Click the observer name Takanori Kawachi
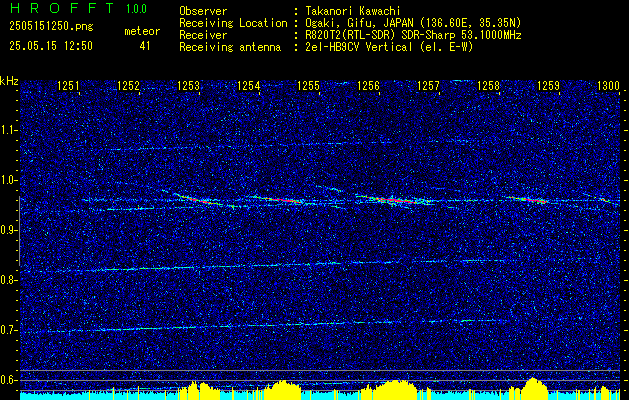Viewport: 629px width, 400px height. pos(352,11)
